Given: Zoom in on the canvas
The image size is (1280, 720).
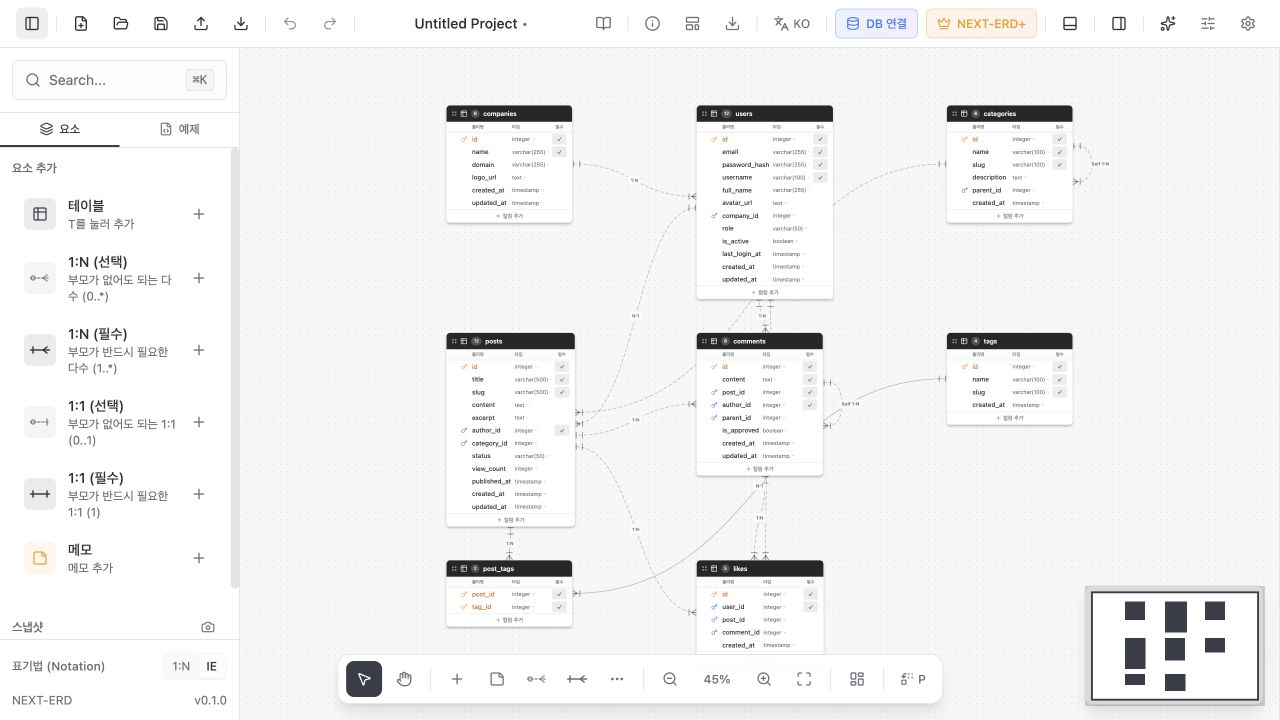Looking at the screenshot, I should coord(764,679).
